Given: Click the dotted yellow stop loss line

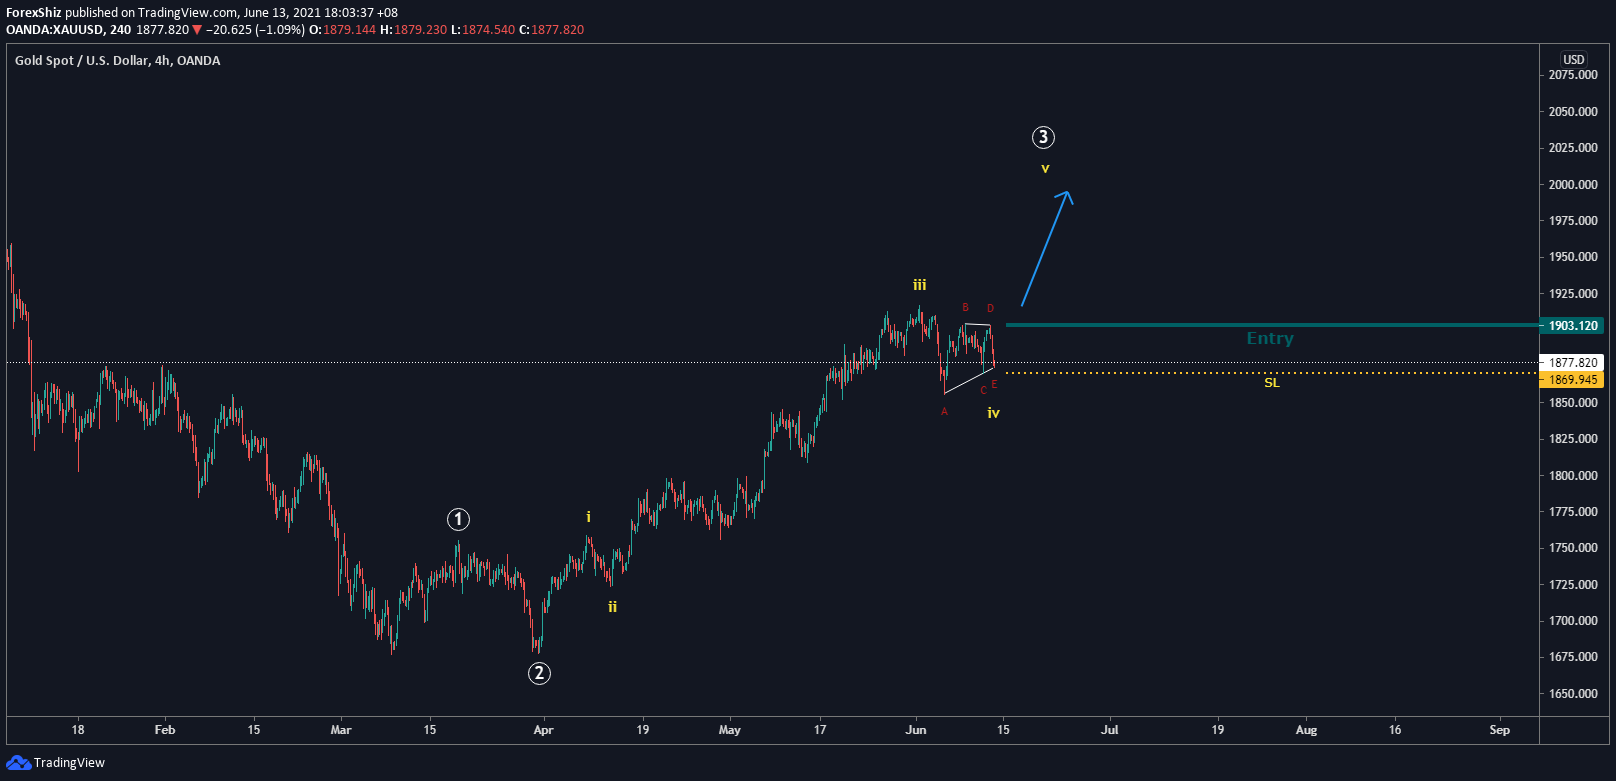Looking at the screenshot, I should point(1272,373).
